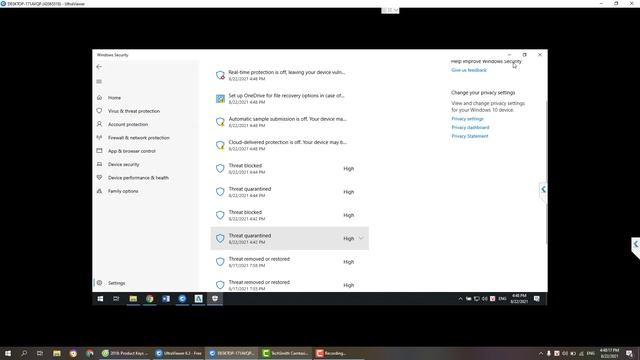Viewport: 640px width, 360px height.
Task: Click the family icon beside Family options
Action: (x=99, y=191)
